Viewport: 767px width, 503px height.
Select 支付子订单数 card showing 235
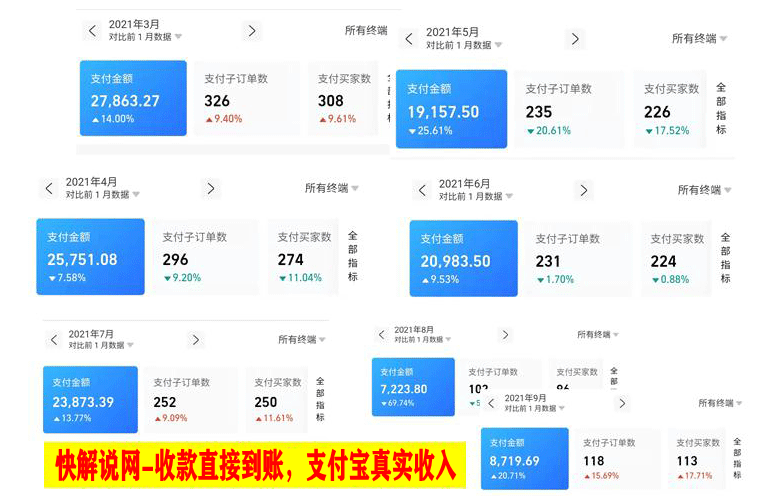click(573, 110)
